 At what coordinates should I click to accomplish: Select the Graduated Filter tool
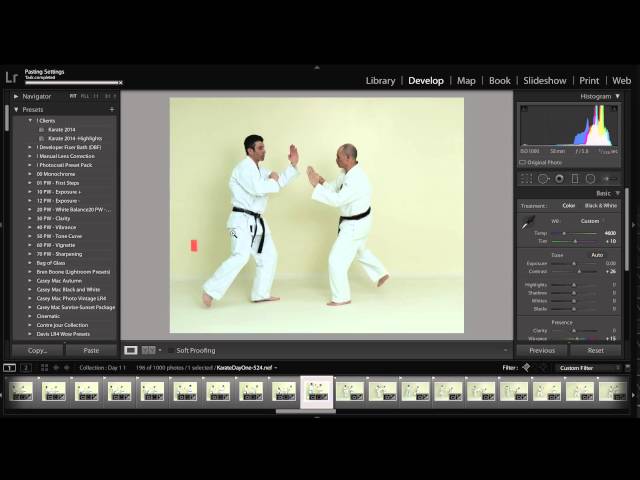coord(575,179)
